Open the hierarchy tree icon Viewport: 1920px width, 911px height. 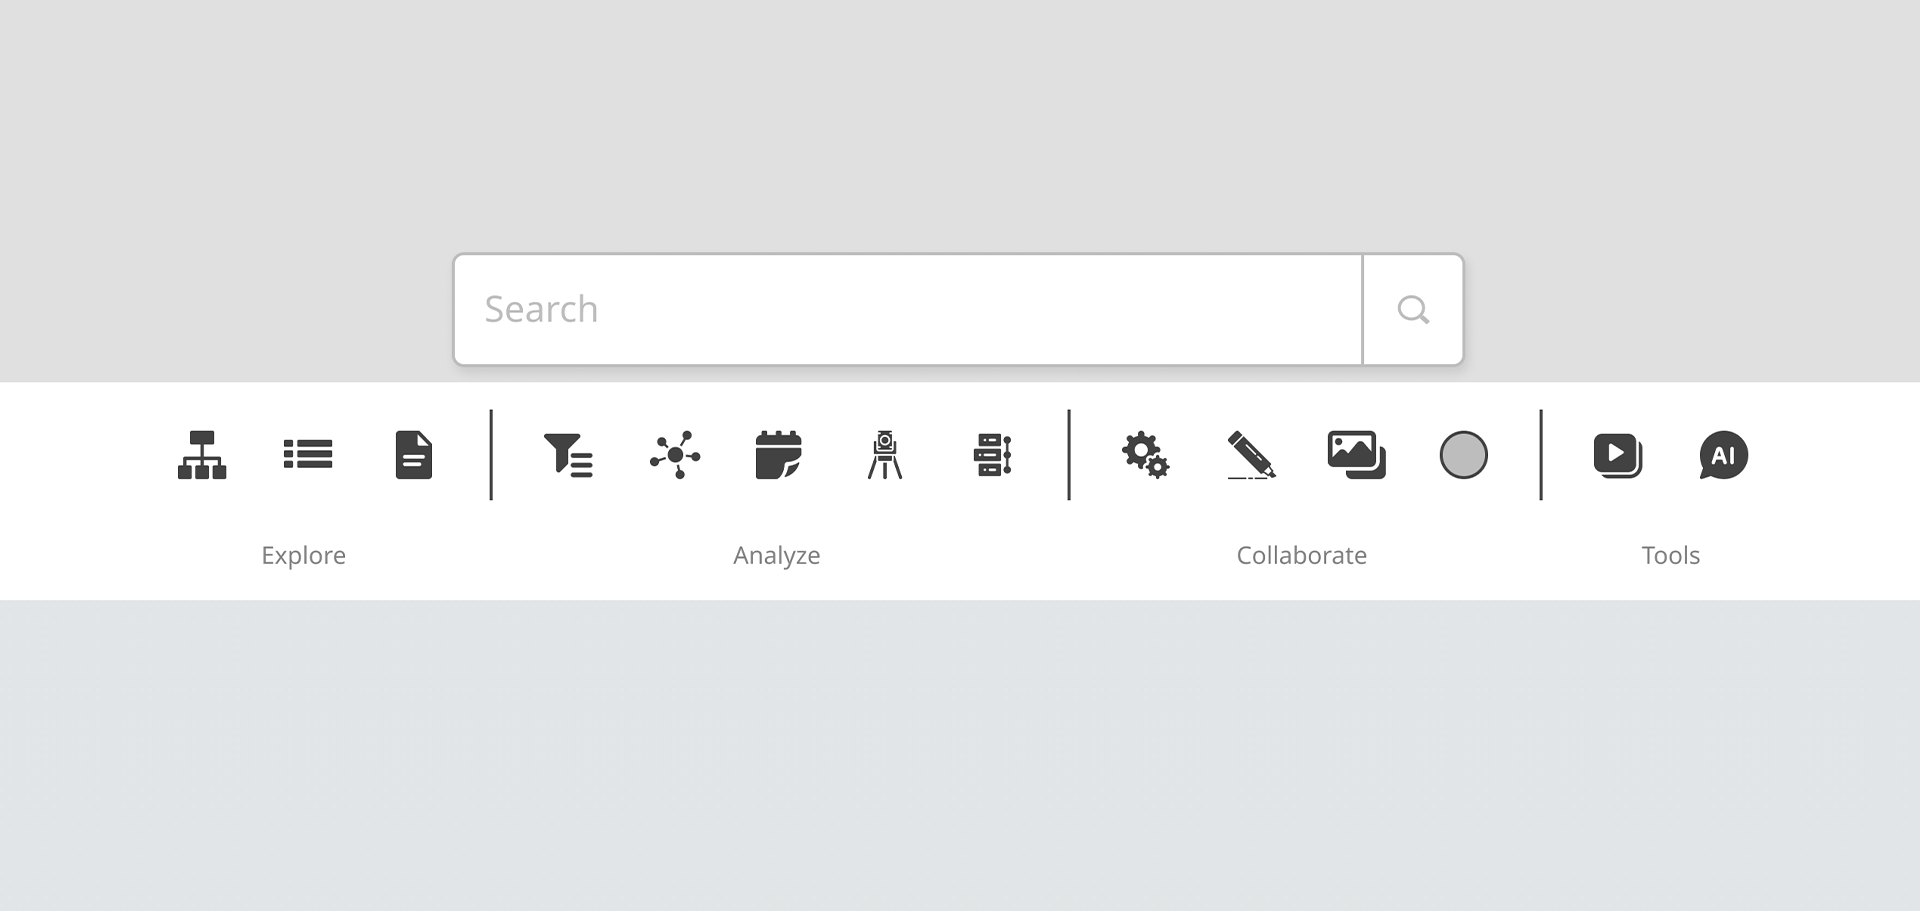[x=202, y=455]
